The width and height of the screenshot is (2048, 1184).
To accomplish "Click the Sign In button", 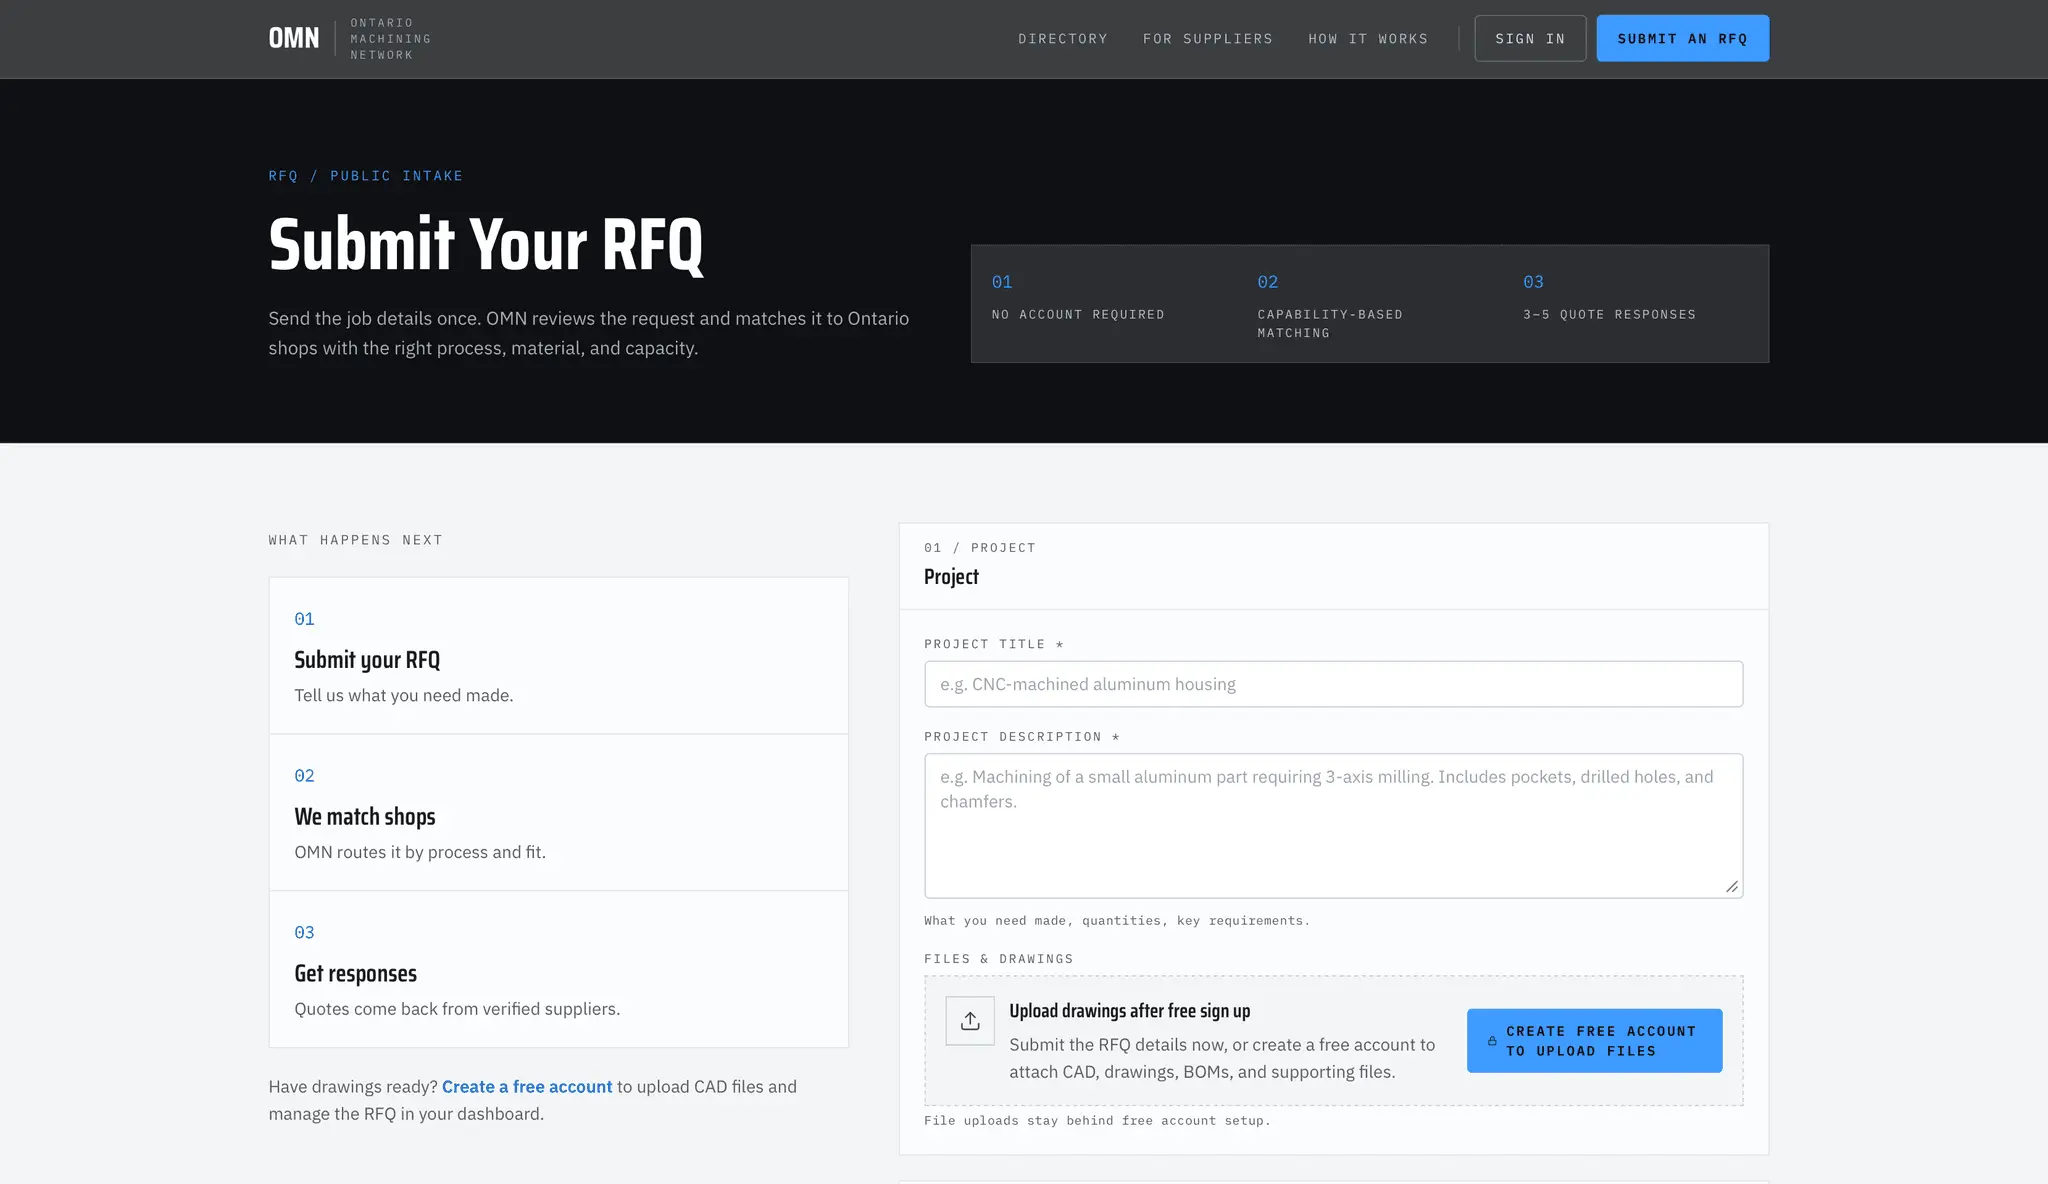I will (1530, 38).
